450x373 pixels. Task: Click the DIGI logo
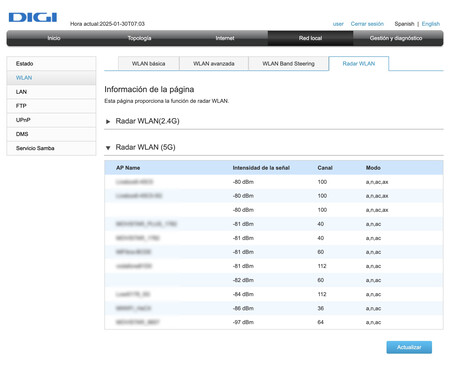click(33, 17)
